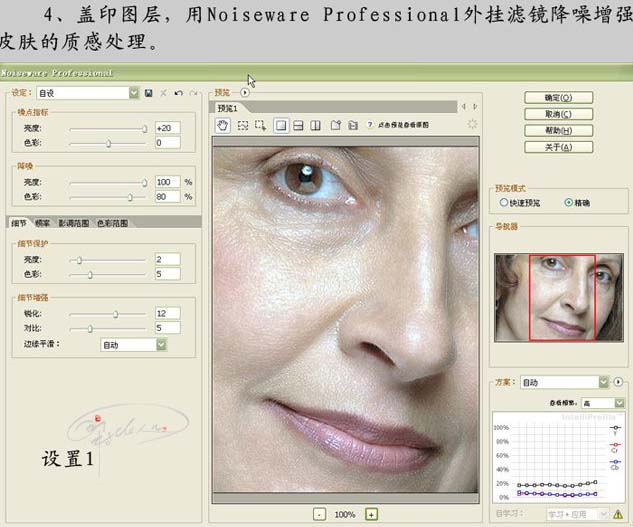The height and width of the screenshot is (527, 633).
Task: Click the 确定(O) button
Action: point(559,97)
